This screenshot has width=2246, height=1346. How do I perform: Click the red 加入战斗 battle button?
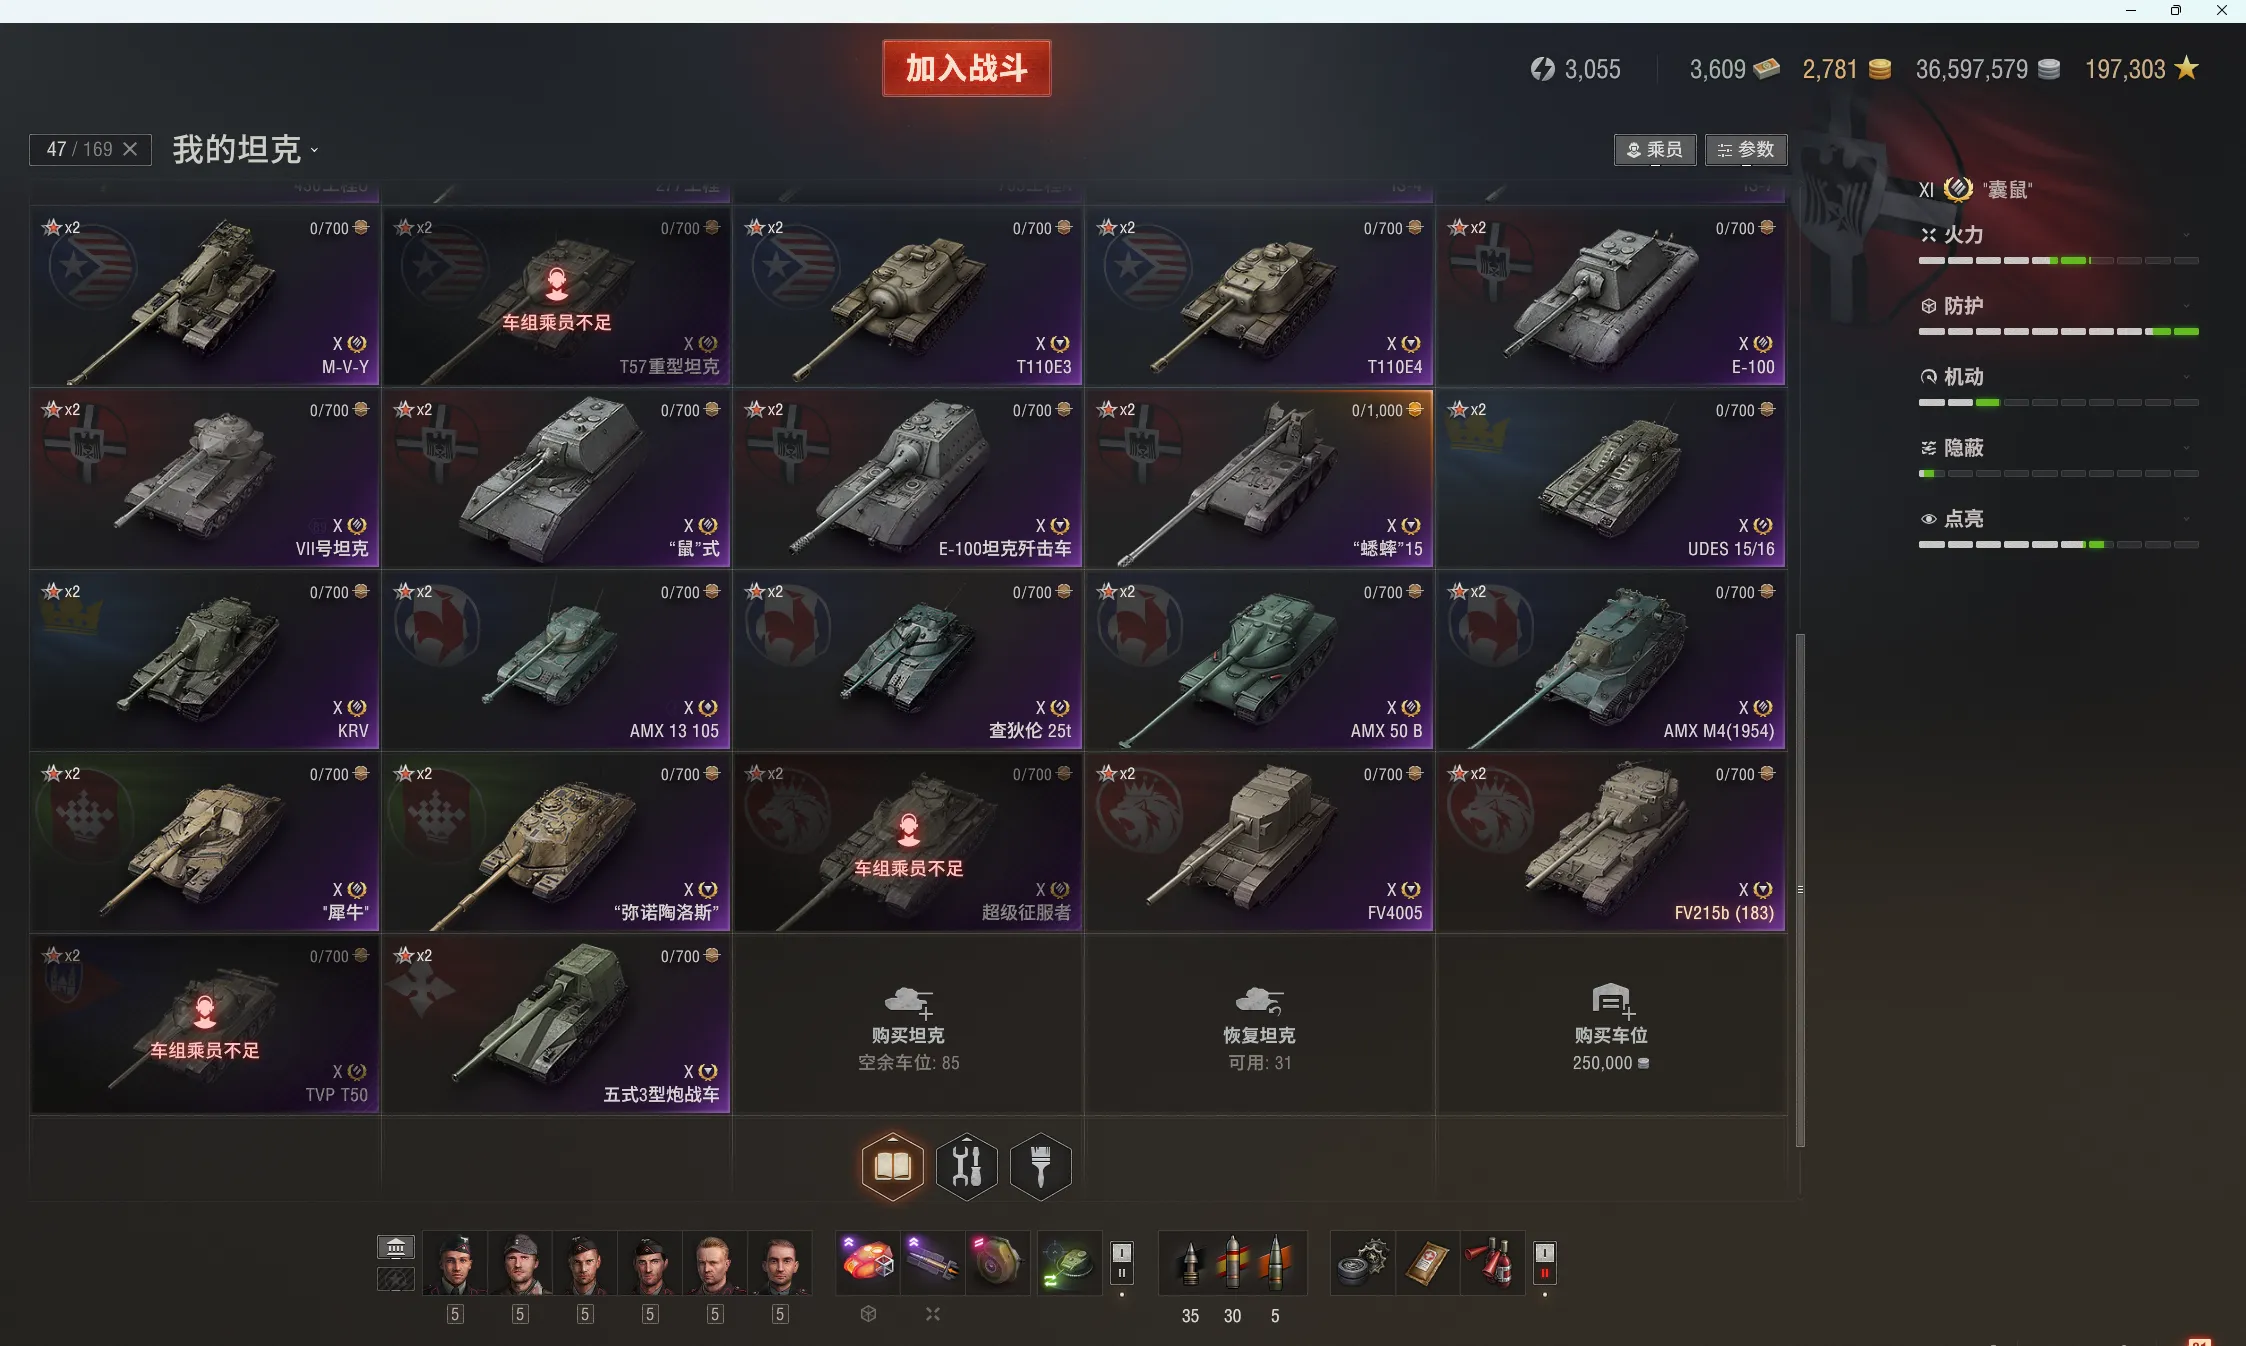[x=967, y=68]
